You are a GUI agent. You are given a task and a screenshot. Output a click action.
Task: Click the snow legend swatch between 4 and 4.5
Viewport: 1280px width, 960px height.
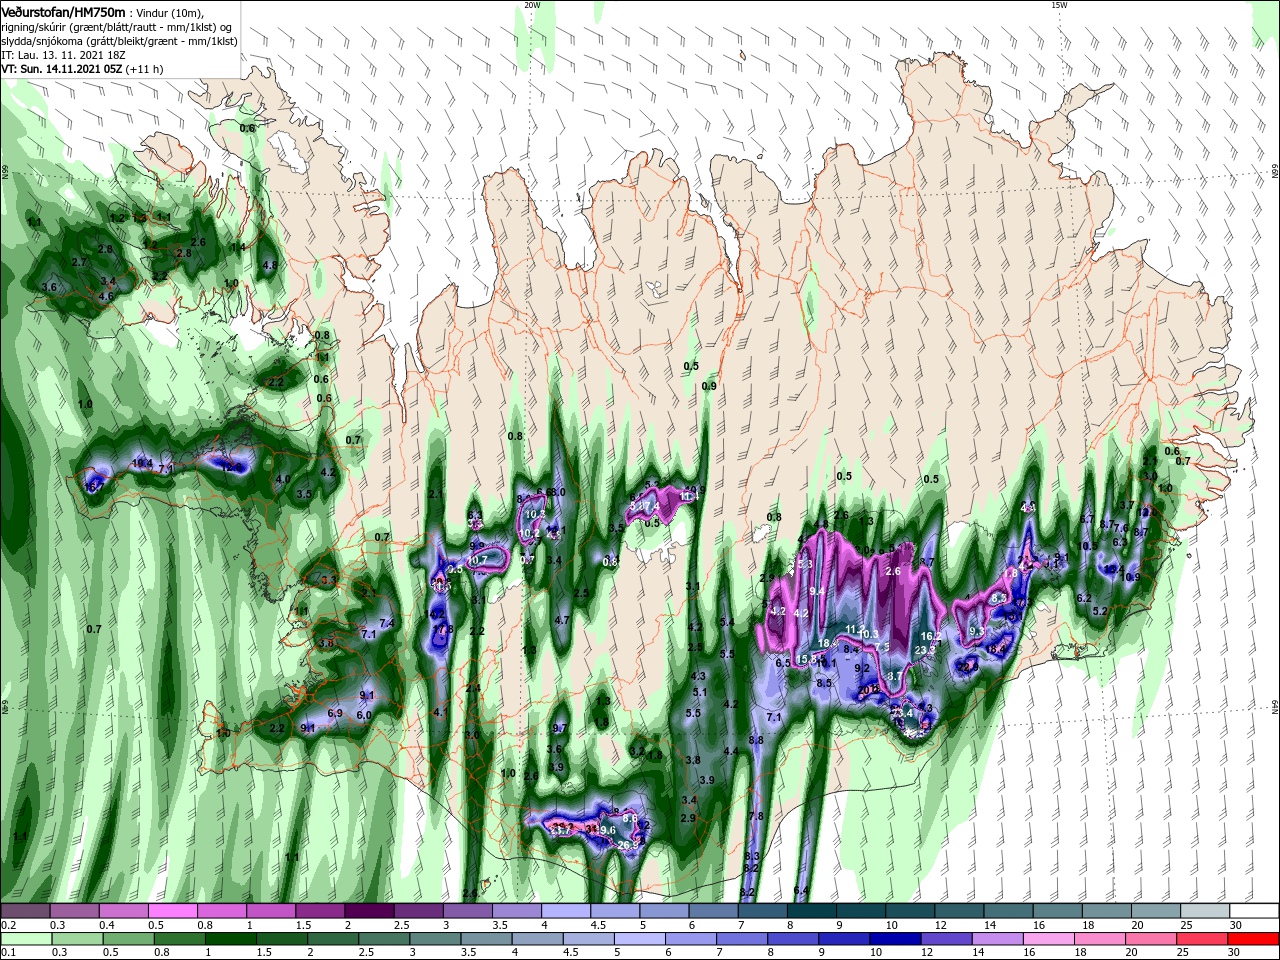566,911
